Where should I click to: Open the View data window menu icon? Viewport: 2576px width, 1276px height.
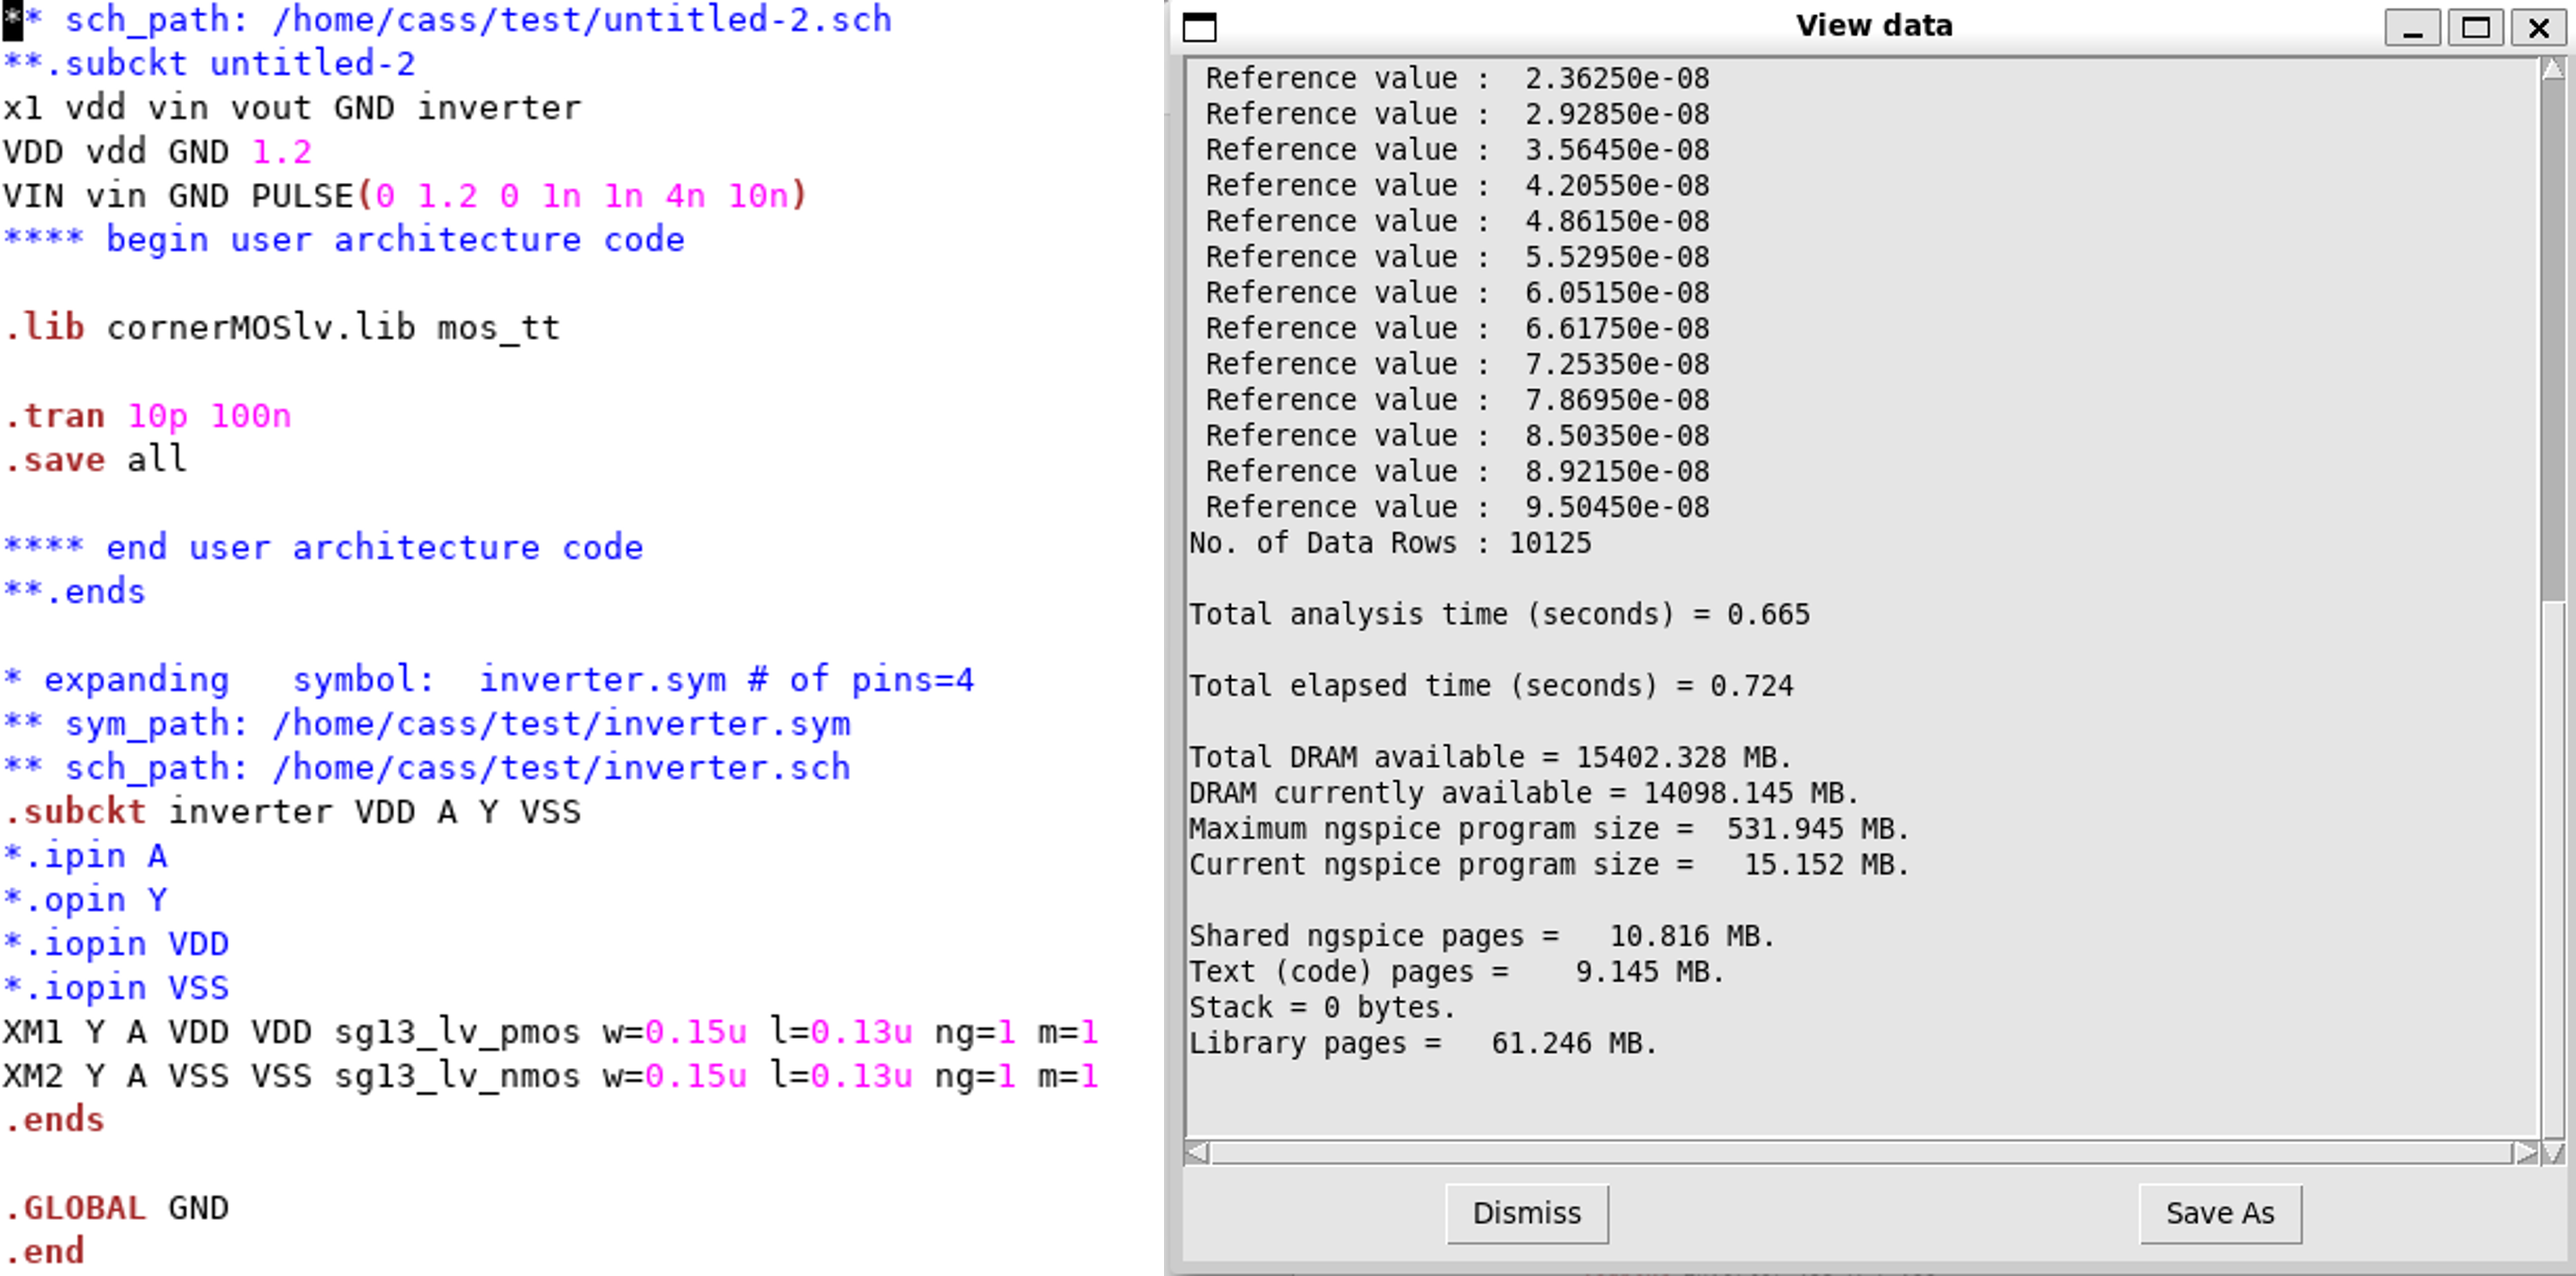(1199, 26)
